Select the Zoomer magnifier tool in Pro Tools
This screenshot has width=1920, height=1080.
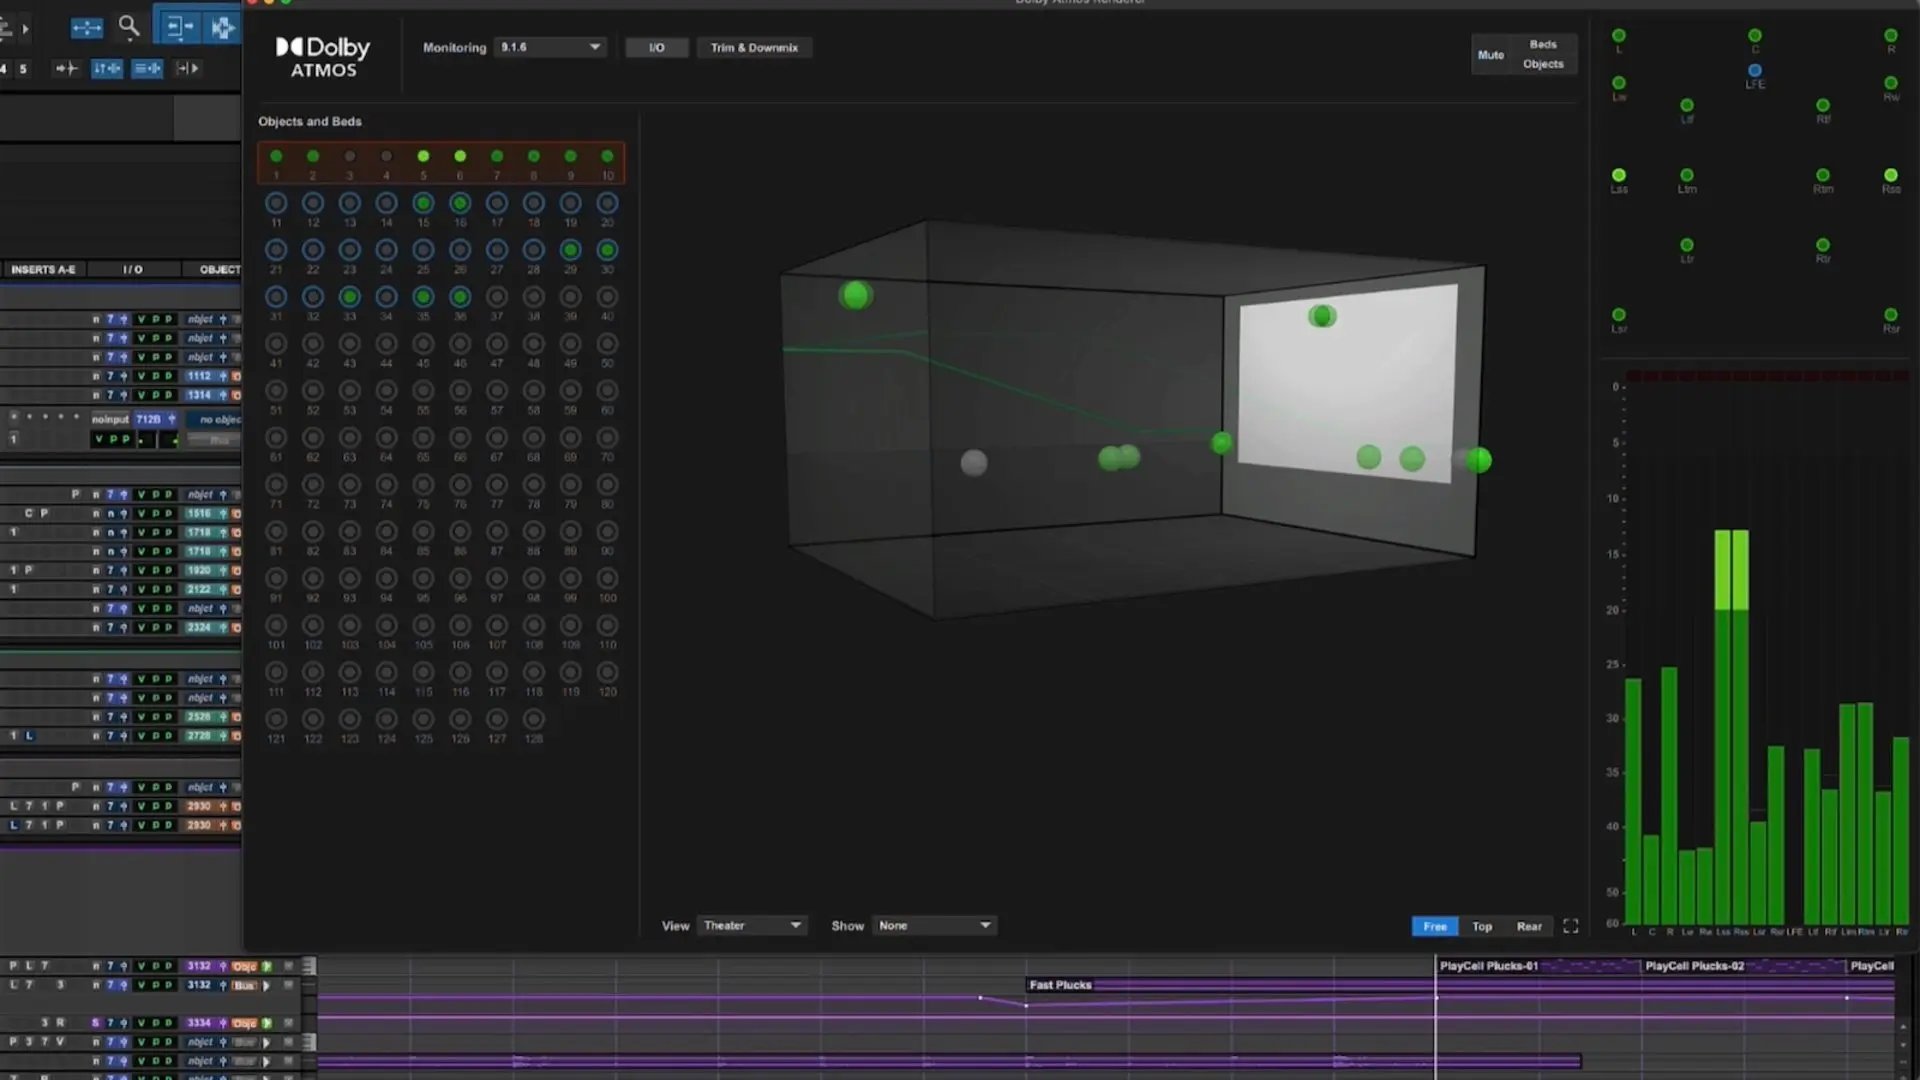tap(129, 26)
